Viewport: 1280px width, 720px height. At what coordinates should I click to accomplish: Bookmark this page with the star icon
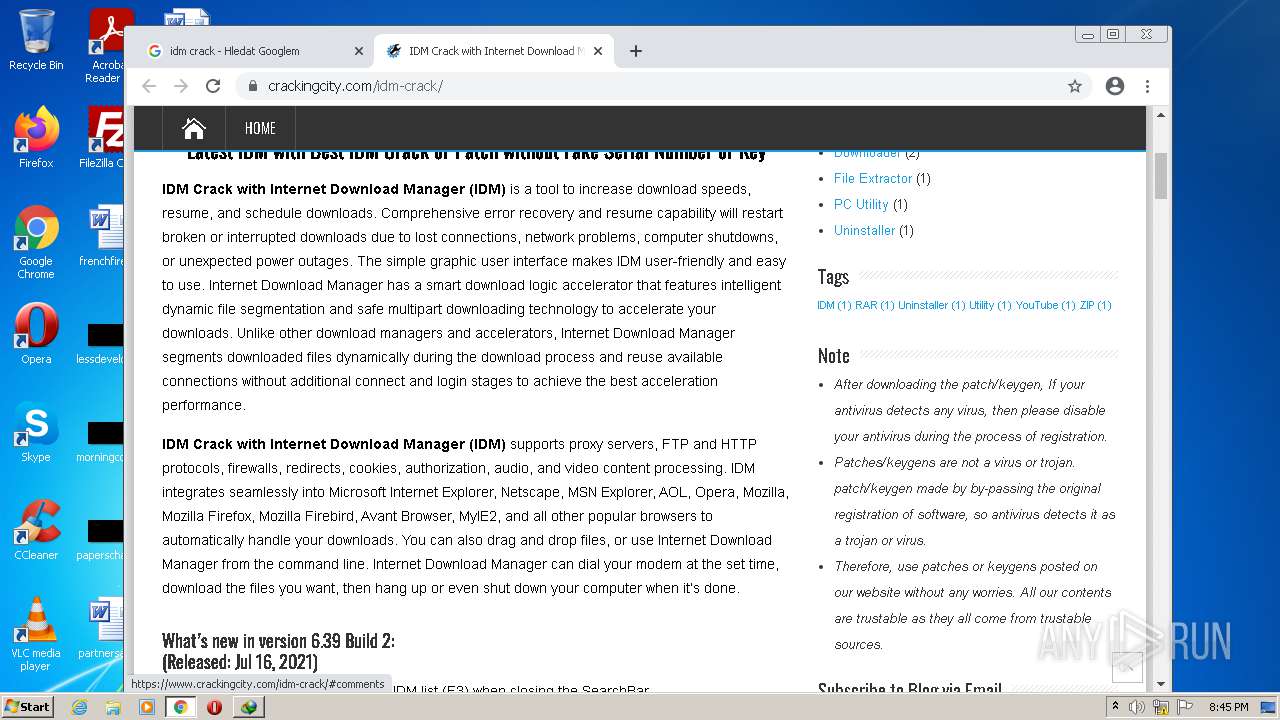(x=1075, y=86)
